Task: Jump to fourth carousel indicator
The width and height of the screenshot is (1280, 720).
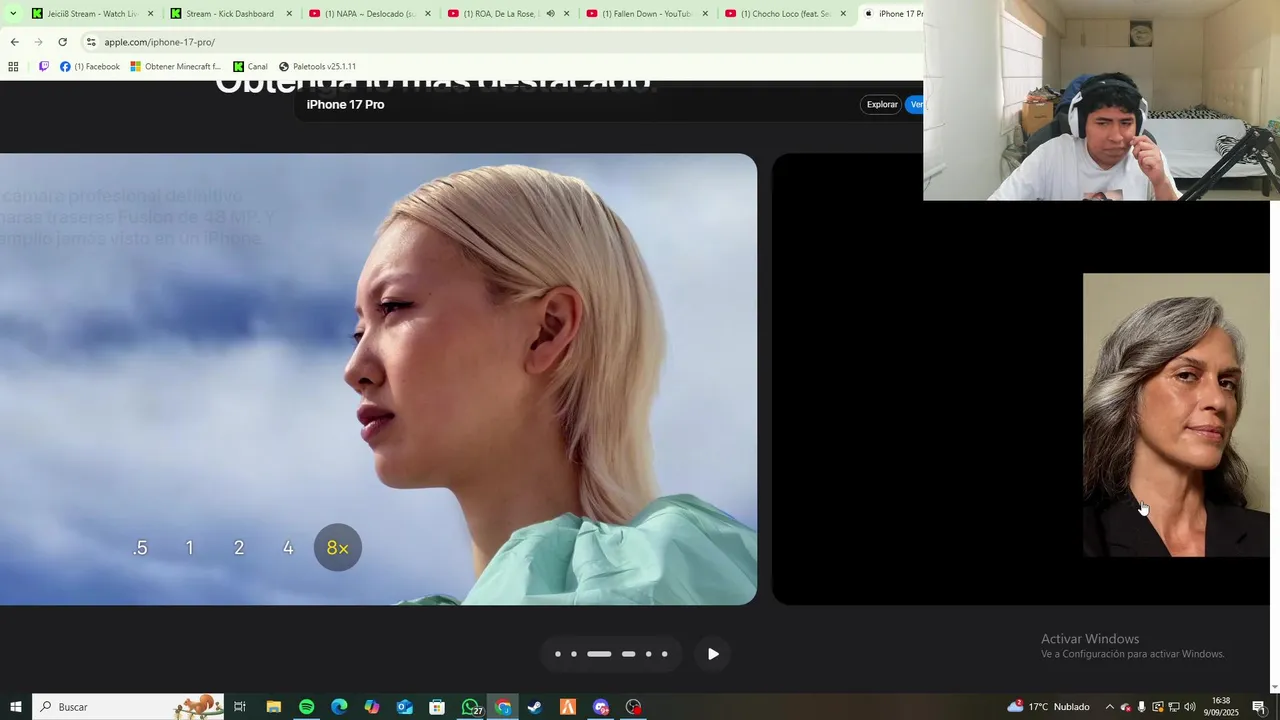Action: (628, 654)
